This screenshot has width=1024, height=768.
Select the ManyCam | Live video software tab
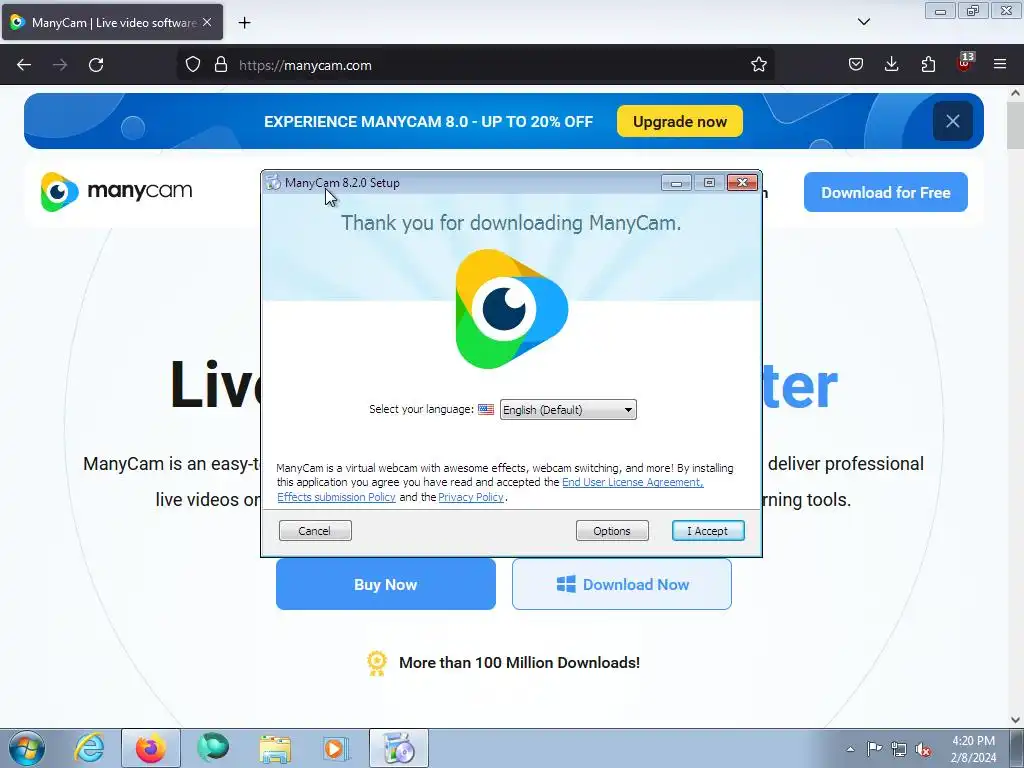[x=112, y=22]
